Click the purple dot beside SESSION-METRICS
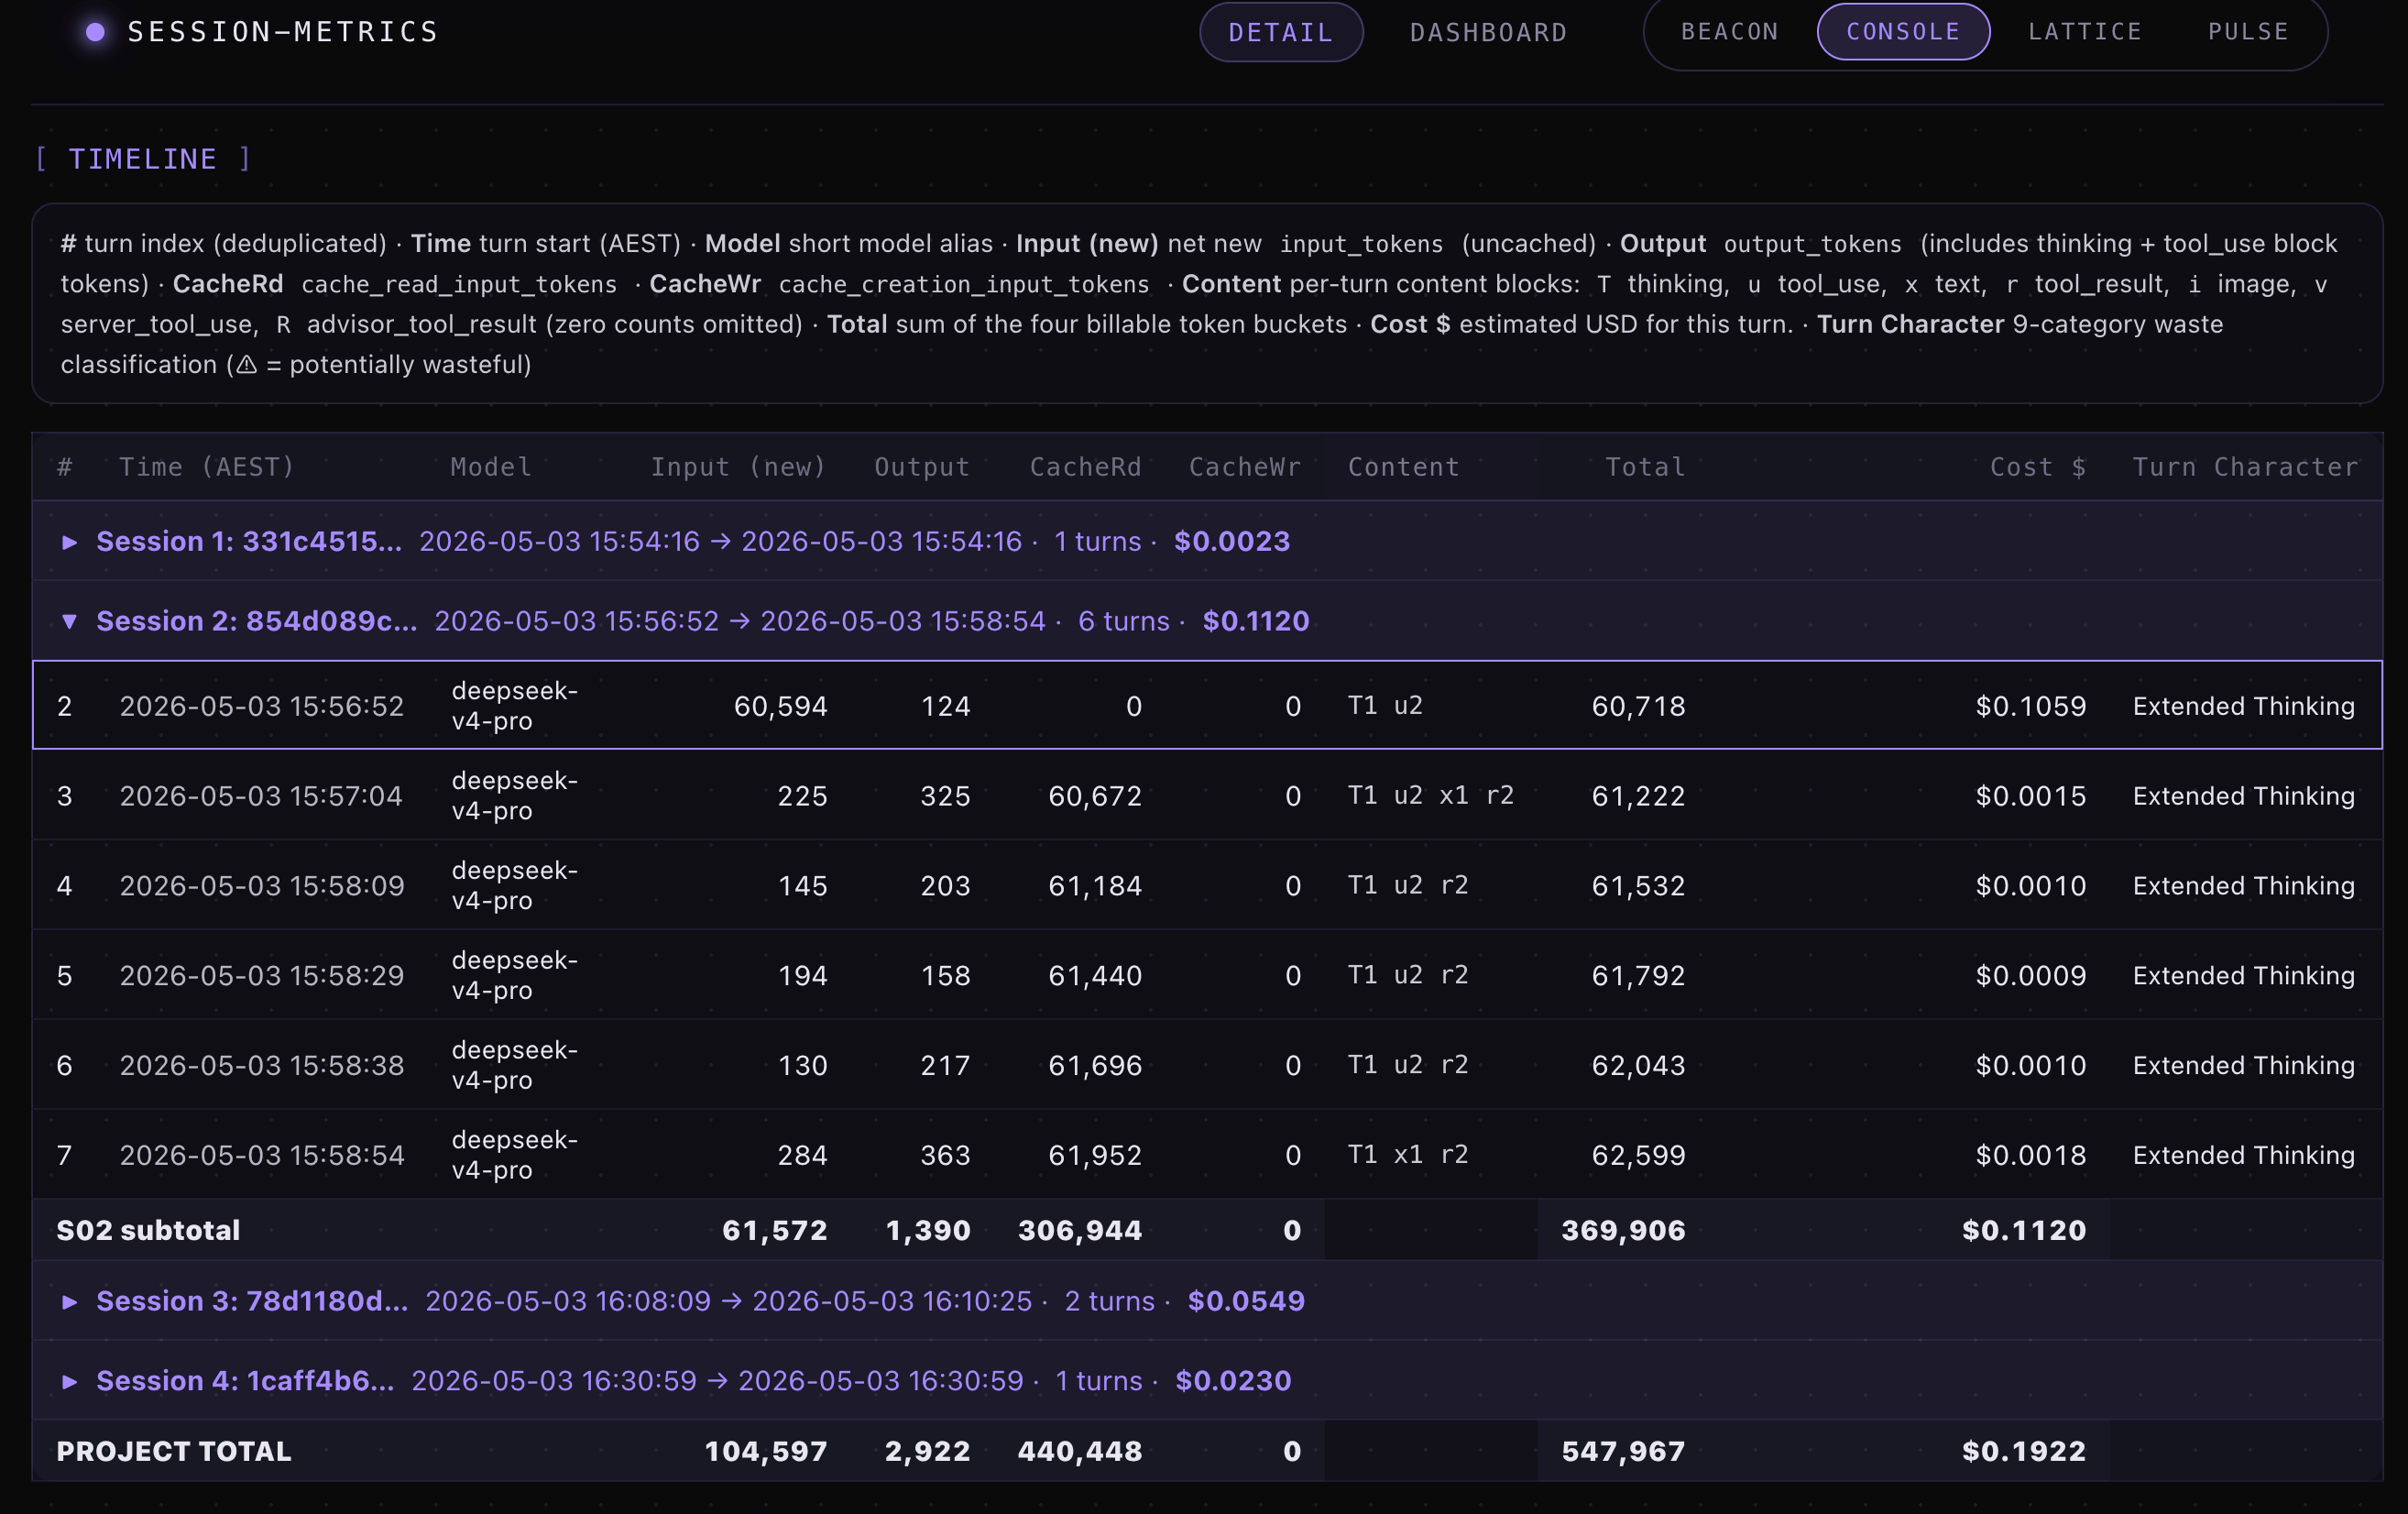Viewport: 2408px width, 1514px height. [x=96, y=32]
